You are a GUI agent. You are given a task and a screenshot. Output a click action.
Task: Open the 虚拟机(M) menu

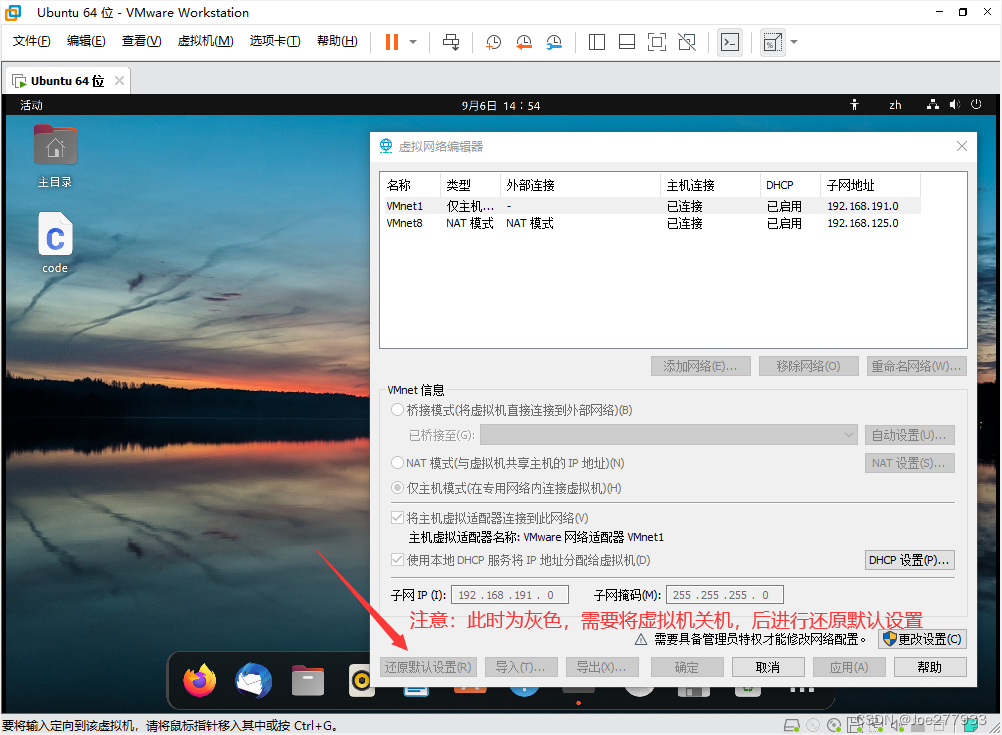point(205,41)
